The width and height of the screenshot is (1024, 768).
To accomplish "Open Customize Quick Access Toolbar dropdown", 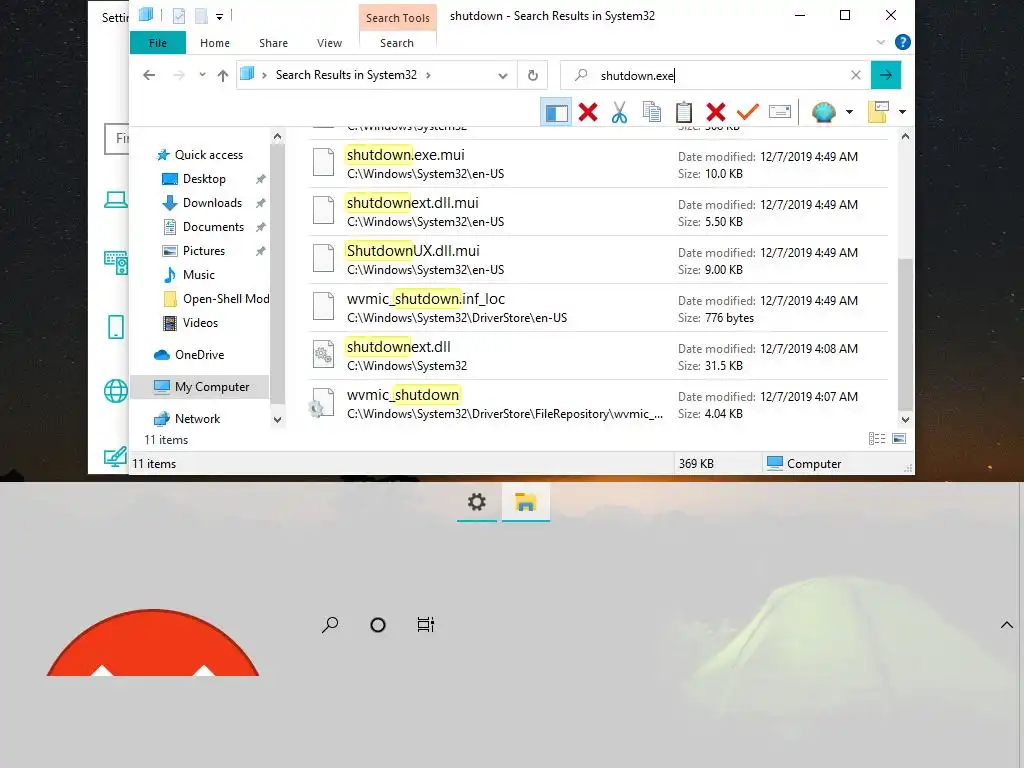I will click(219, 16).
